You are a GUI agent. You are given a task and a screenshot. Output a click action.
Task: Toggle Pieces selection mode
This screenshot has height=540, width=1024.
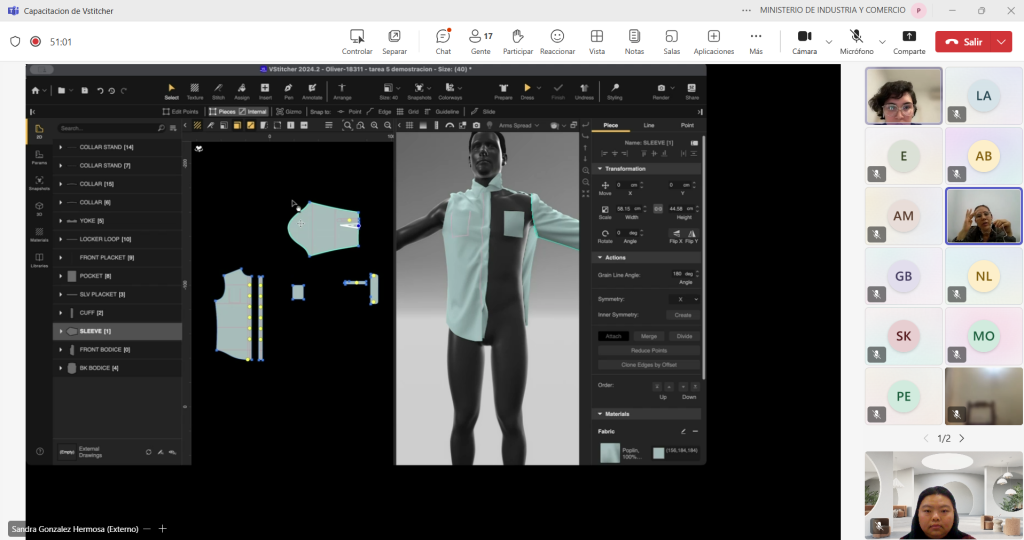223,112
